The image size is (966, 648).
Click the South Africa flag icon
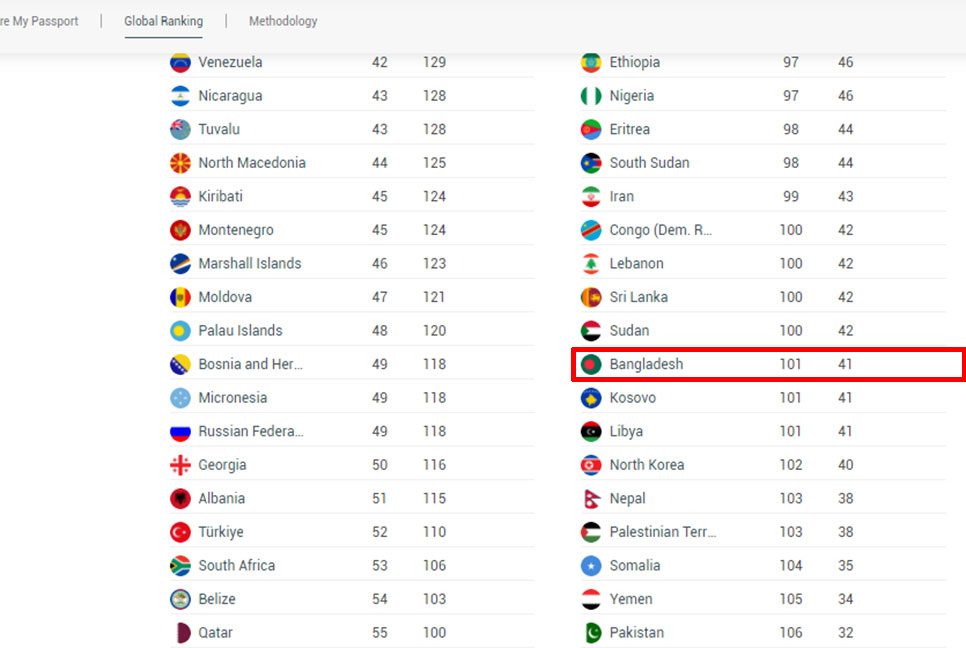pyautogui.click(x=181, y=565)
